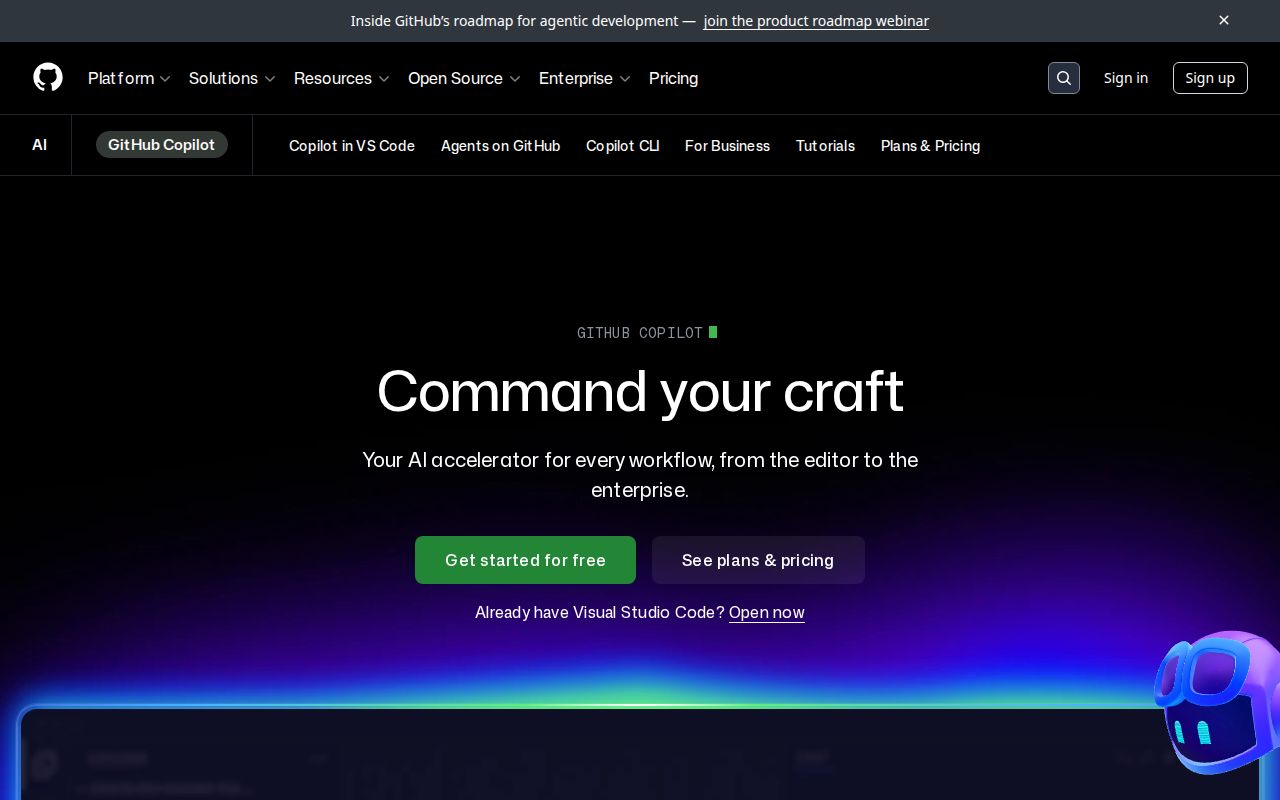This screenshot has width=1280, height=800.
Task: Open join the product roadmap webinar link
Action: (x=816, y=20)
